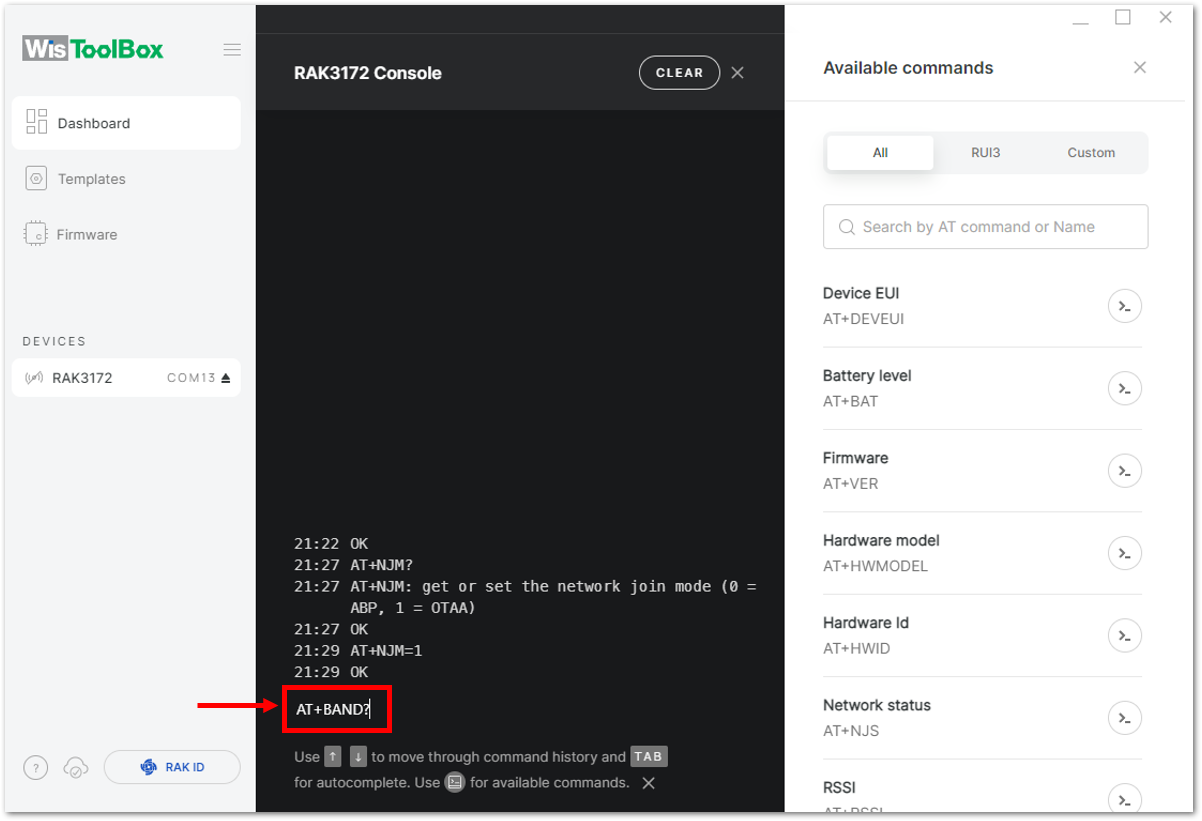
Task: Dismiss the command history hint
Action: point(649,783)
